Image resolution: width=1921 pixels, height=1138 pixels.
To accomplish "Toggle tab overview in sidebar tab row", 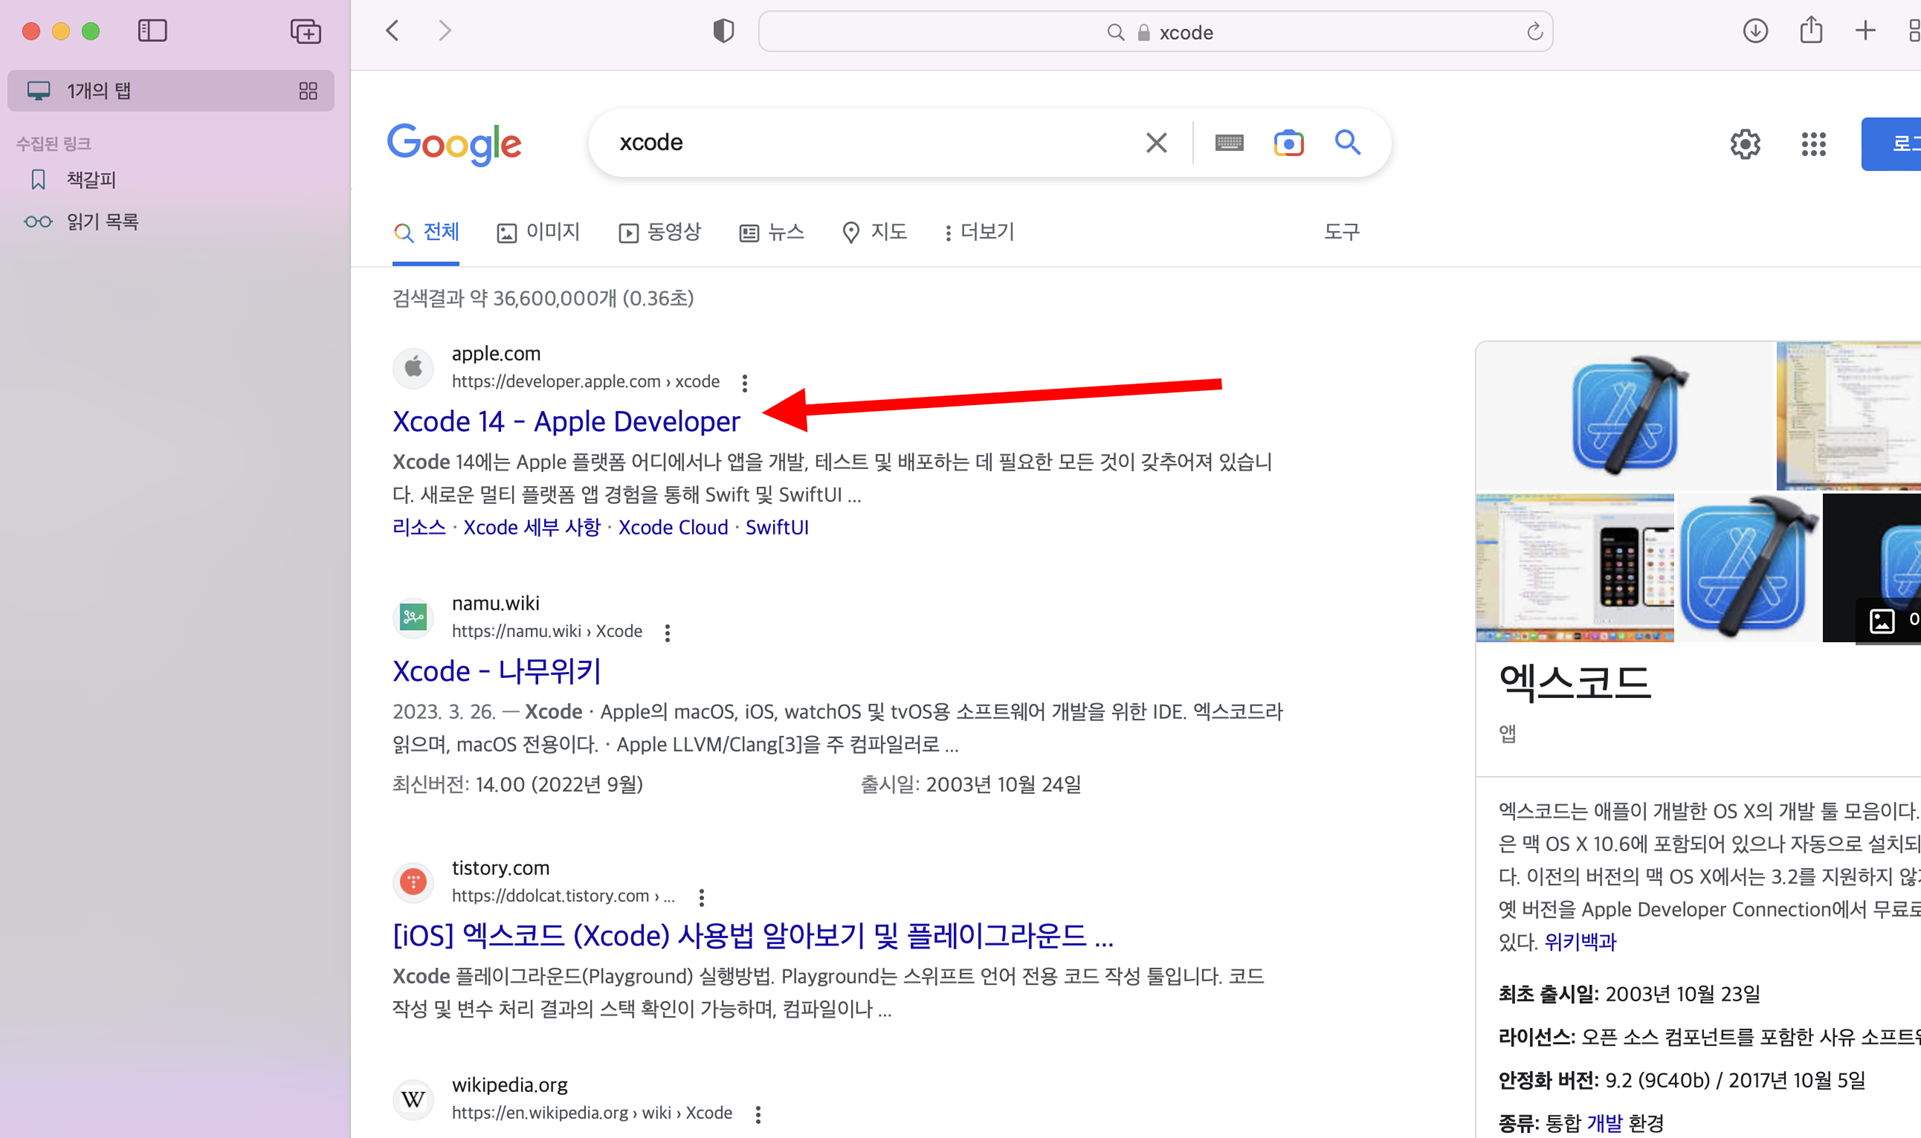I will point(308,91).
